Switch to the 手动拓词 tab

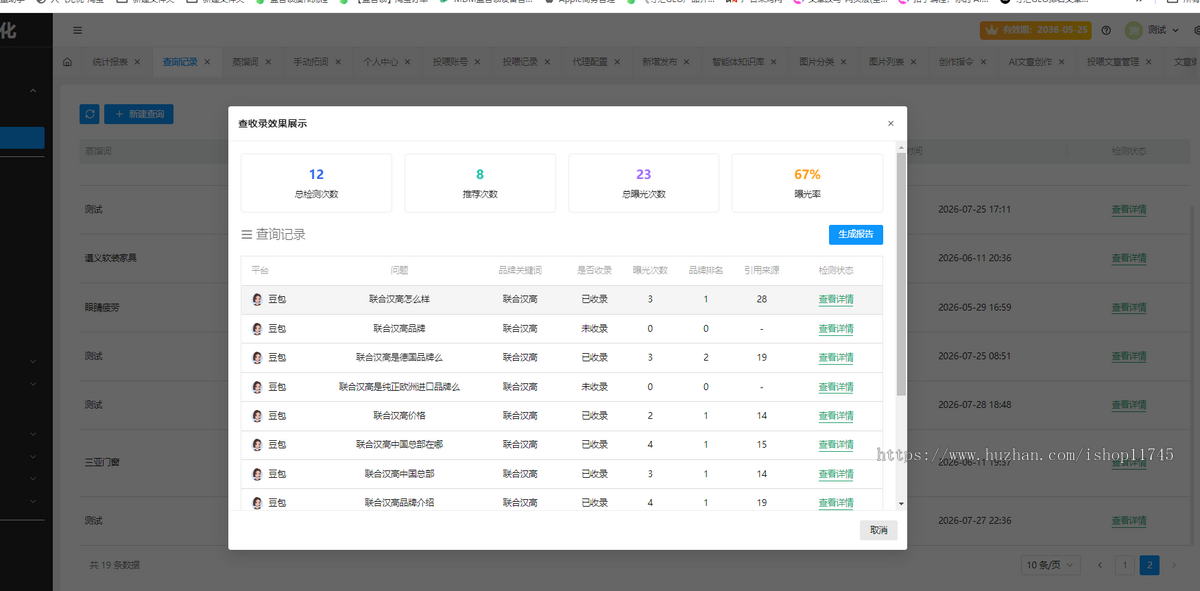tap(311, 62)
